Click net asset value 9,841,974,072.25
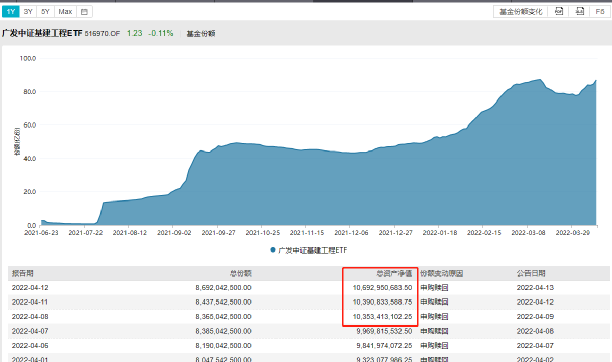The image size is (612, 362). [x=384, y=346]
